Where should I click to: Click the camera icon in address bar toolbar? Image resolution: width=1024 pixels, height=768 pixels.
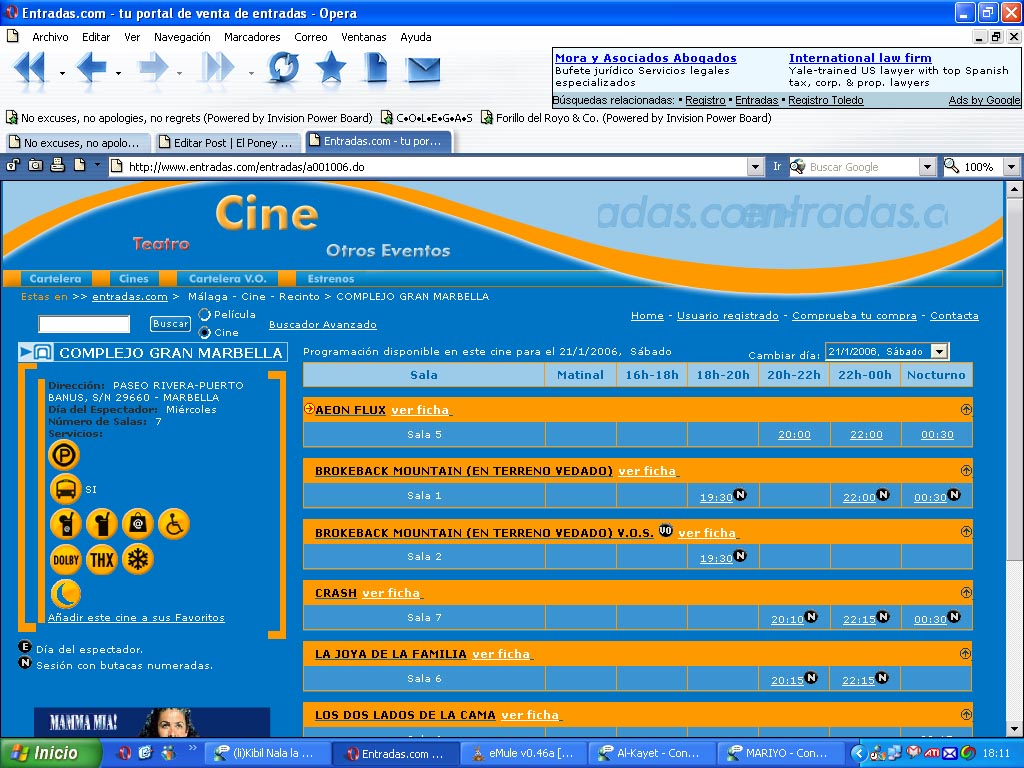click(x=35, y=165)
